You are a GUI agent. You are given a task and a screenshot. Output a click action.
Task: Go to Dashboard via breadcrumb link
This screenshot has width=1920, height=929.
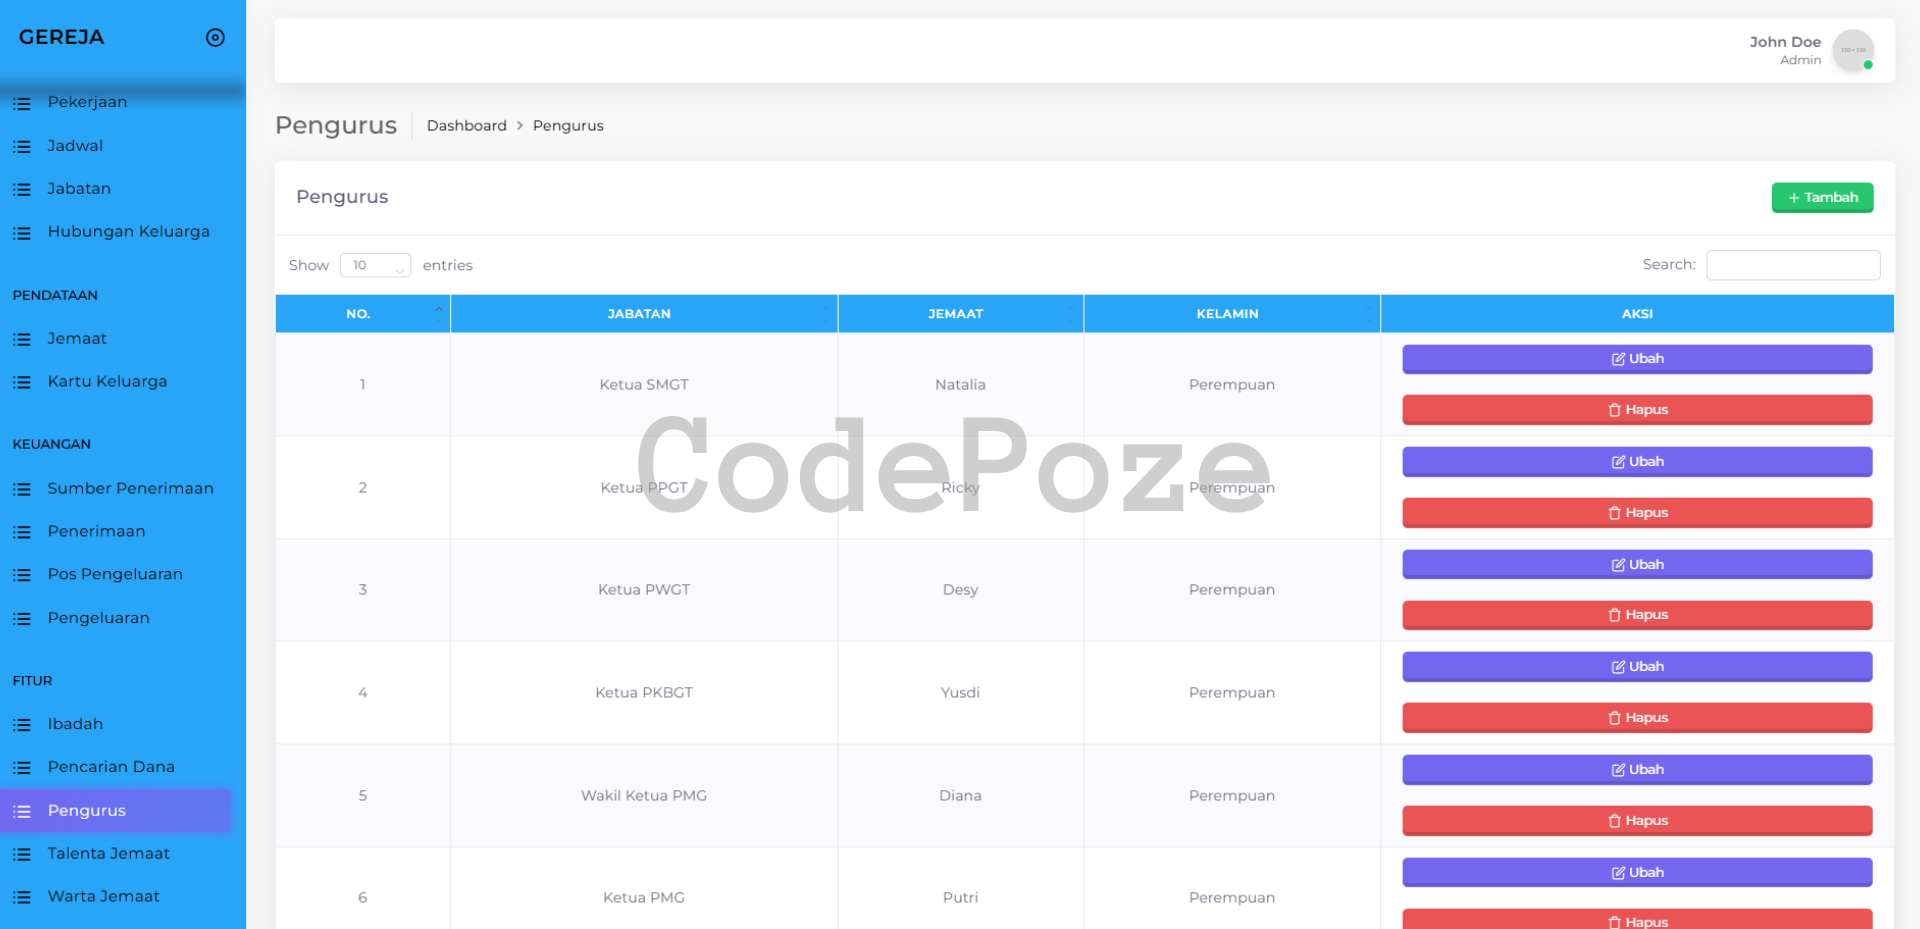coord(466,126)
